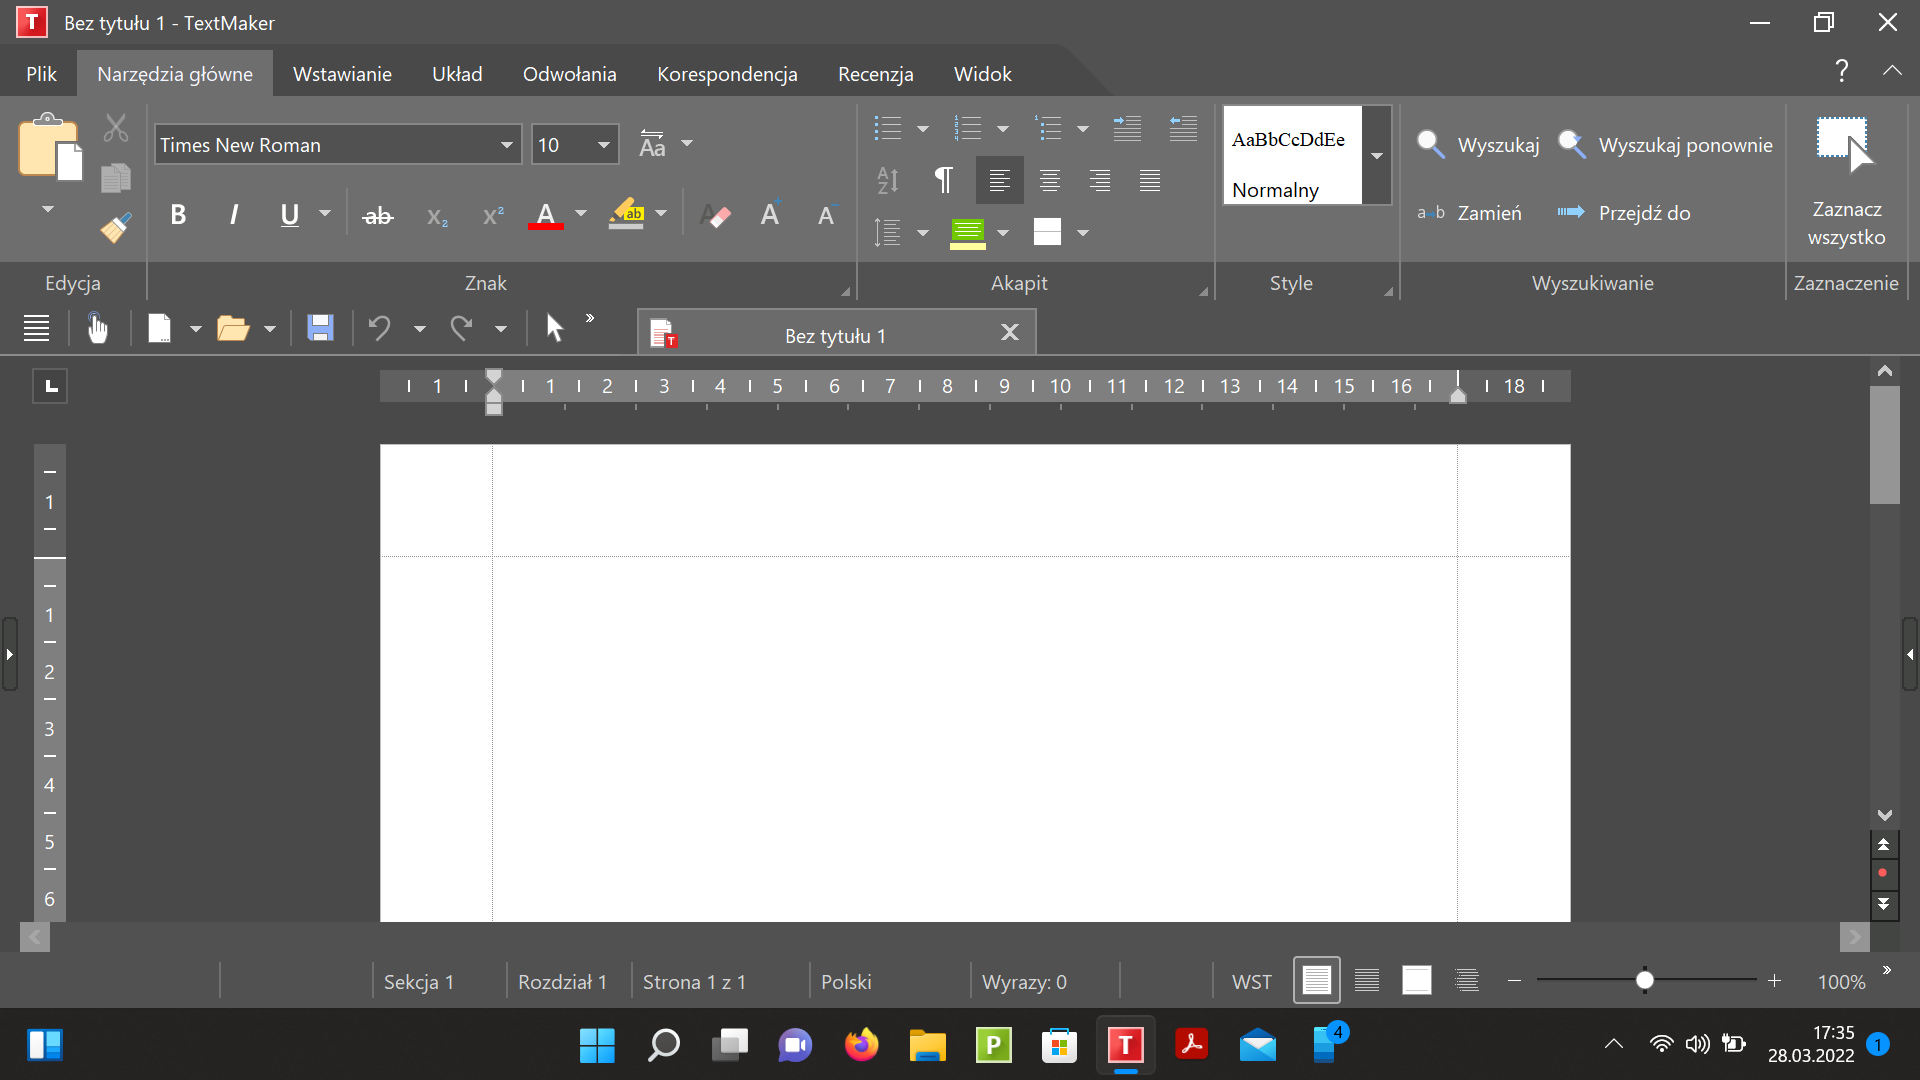Click the Strikethrough text icon
This screenshot has width=1920, height=1080.
tap(377, 216)
